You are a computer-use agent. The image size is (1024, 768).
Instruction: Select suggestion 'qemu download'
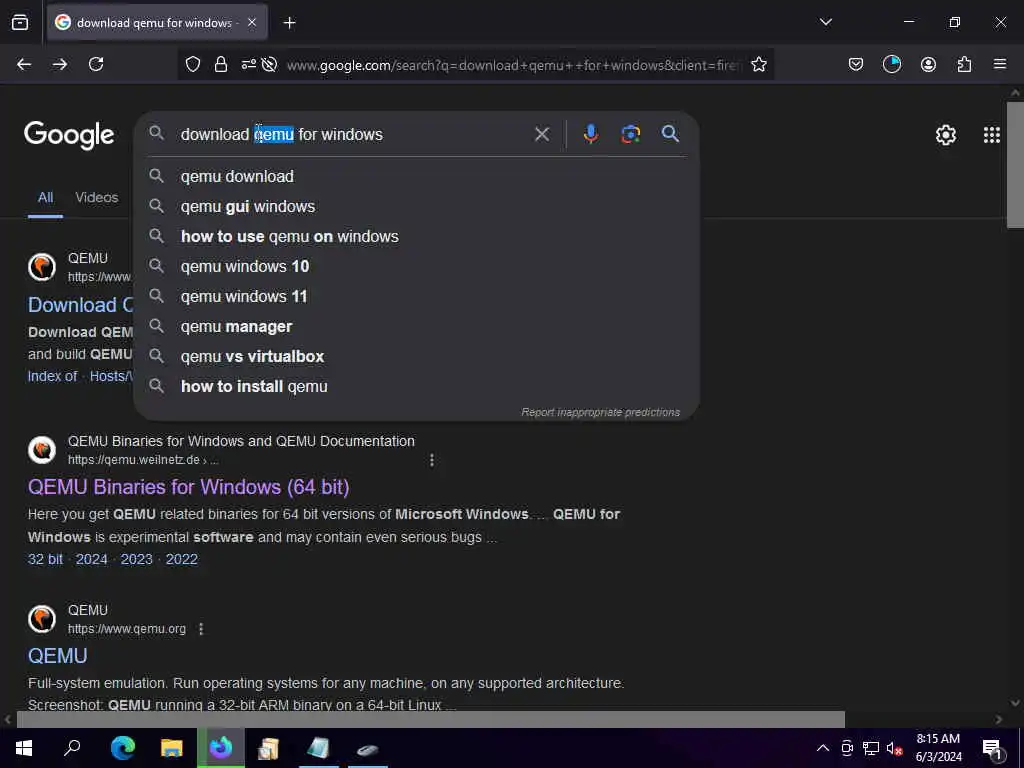click(417, 176)
